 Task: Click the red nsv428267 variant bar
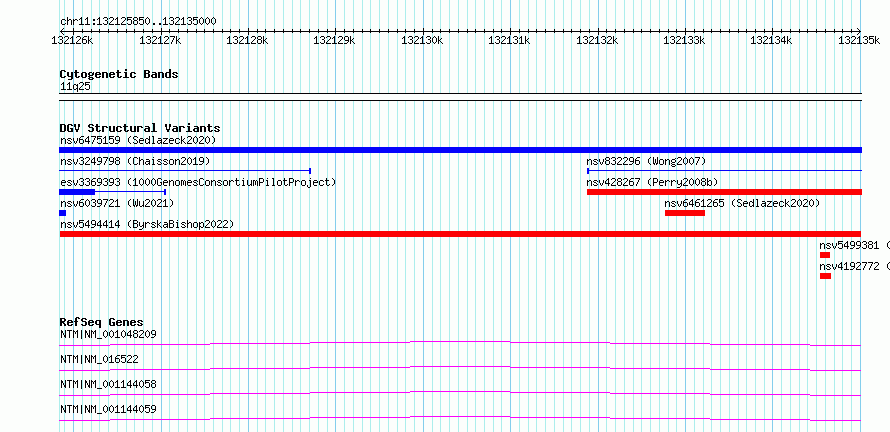coord(724,192)
